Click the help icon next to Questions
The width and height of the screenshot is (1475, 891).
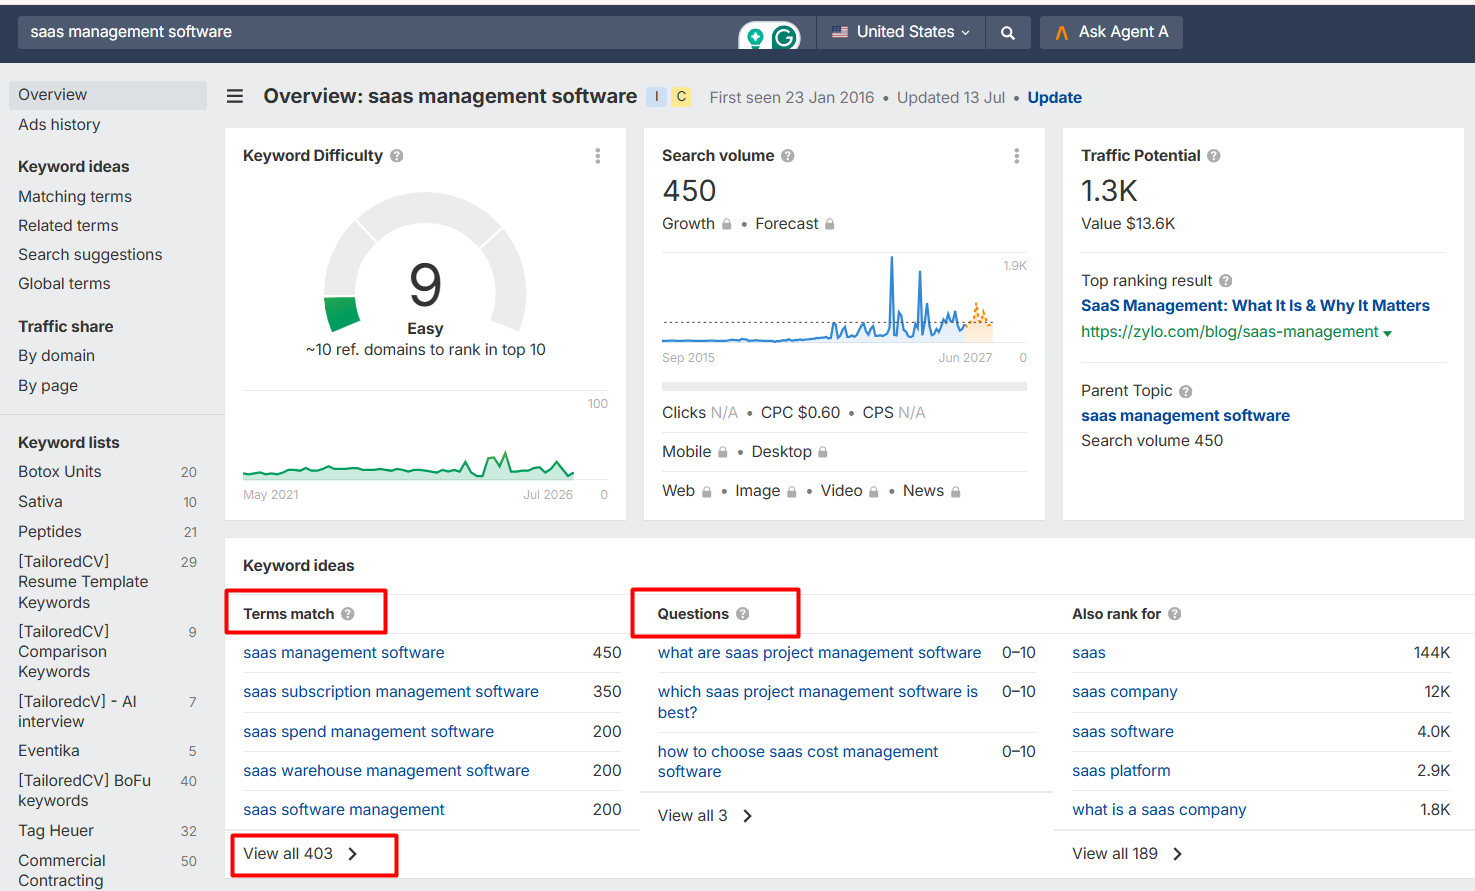point(743,614)
